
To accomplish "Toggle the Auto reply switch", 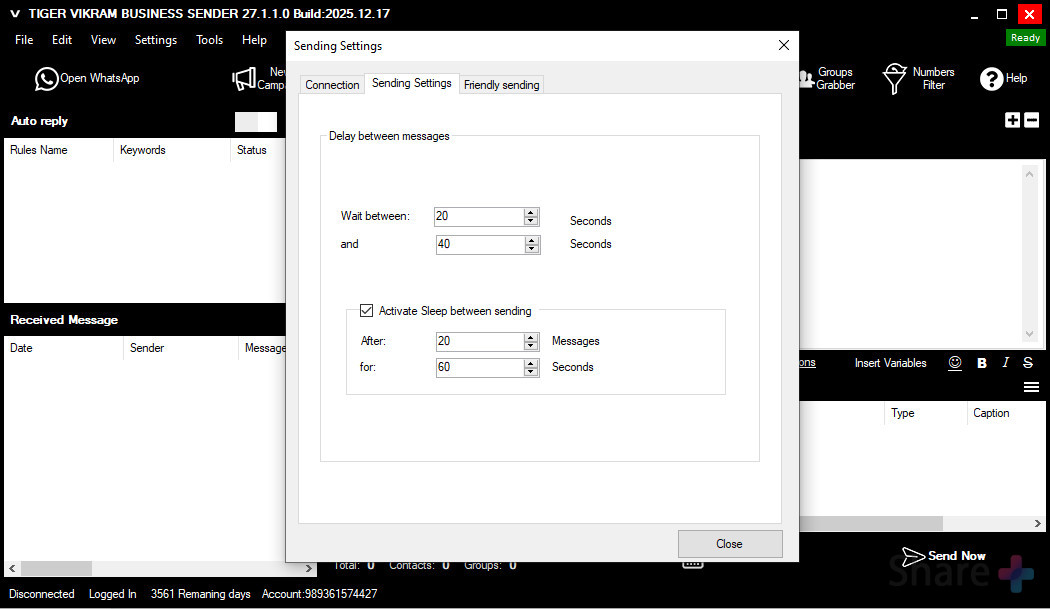I will (256, 121).
